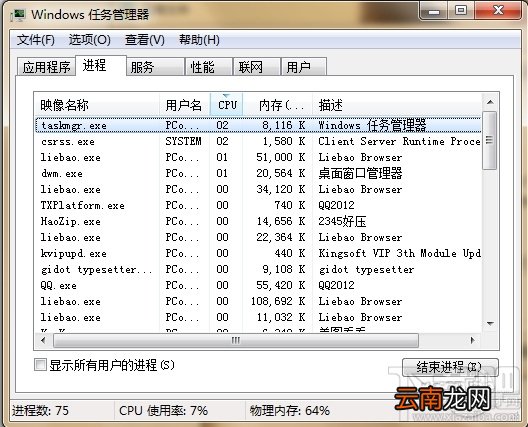
Task: Click the 2345好压 description
Action: (x=342, y=221)
